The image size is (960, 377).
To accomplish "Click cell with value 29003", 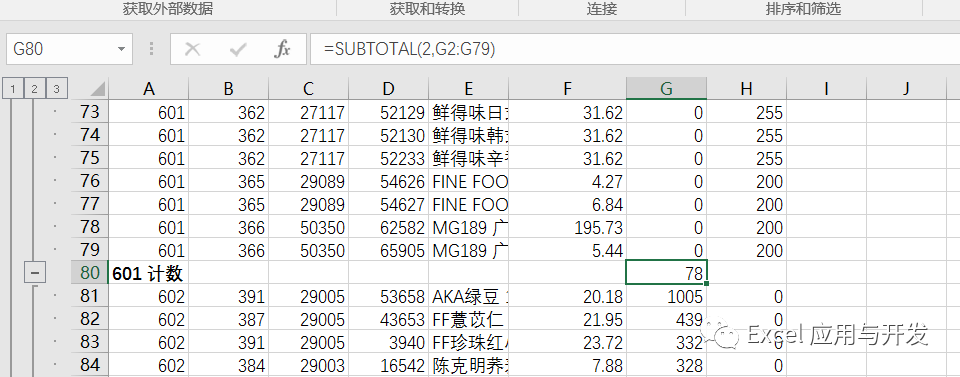I will click(x=309, y=365).
